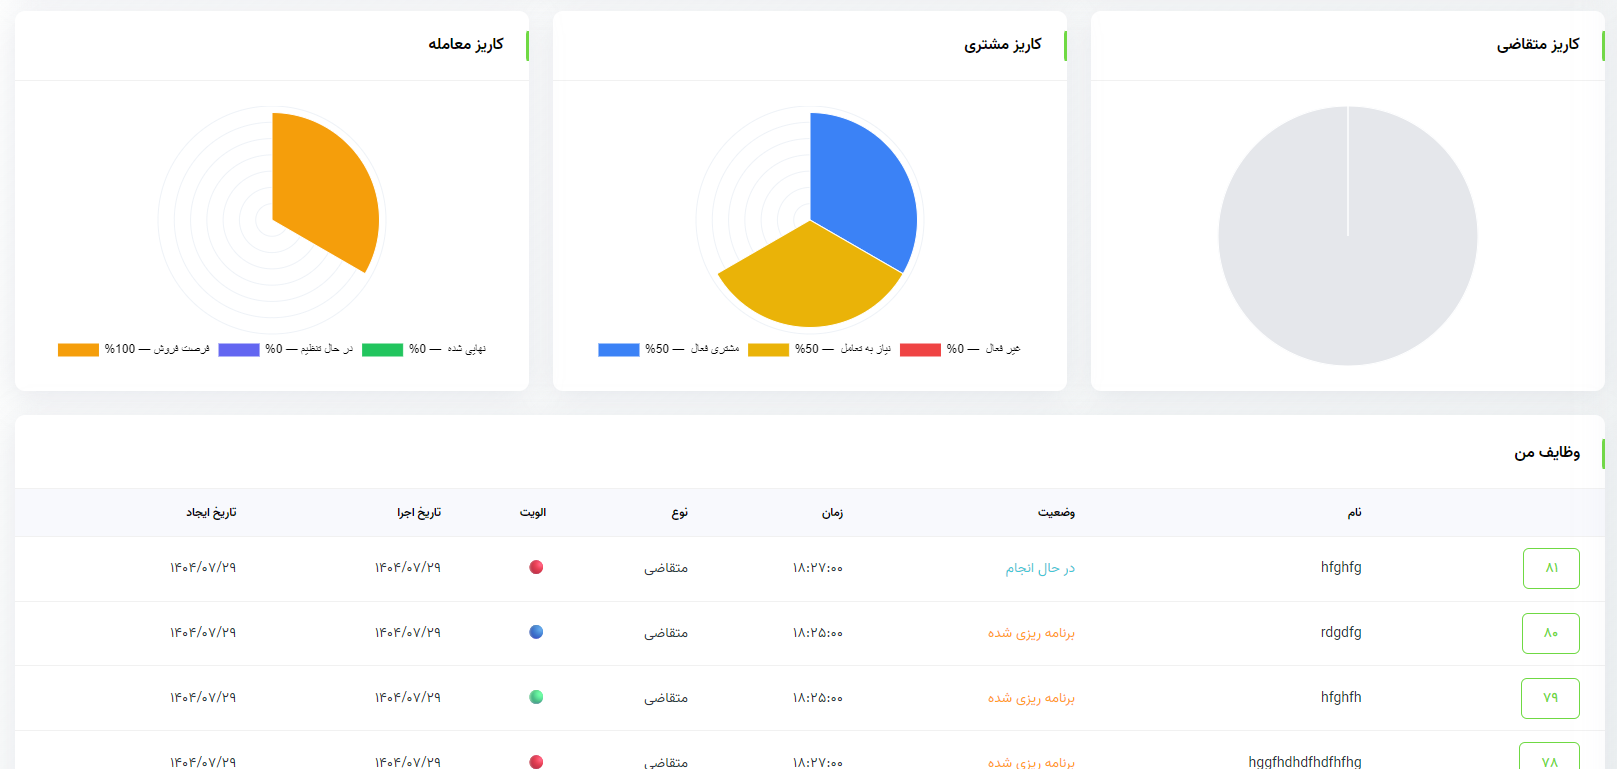Toggle the مشتری فعال legend item
The height and width of the screenshot is (769, 1617).
click(669, 349)
